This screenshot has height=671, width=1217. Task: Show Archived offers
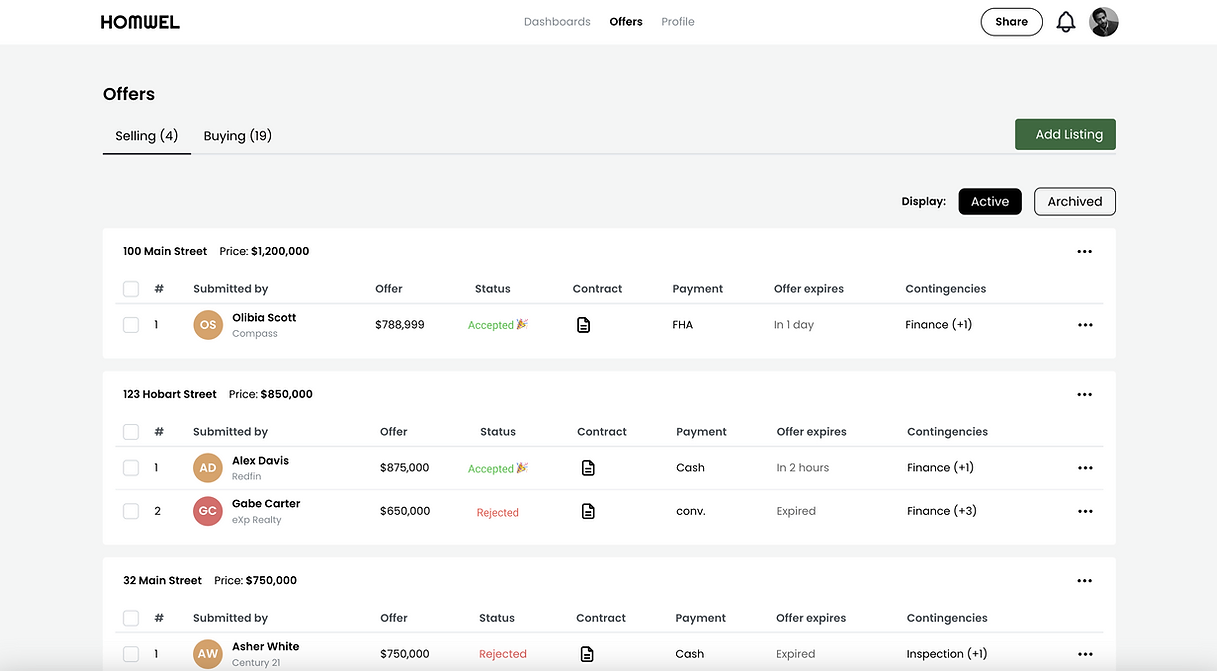[1074, 202]
